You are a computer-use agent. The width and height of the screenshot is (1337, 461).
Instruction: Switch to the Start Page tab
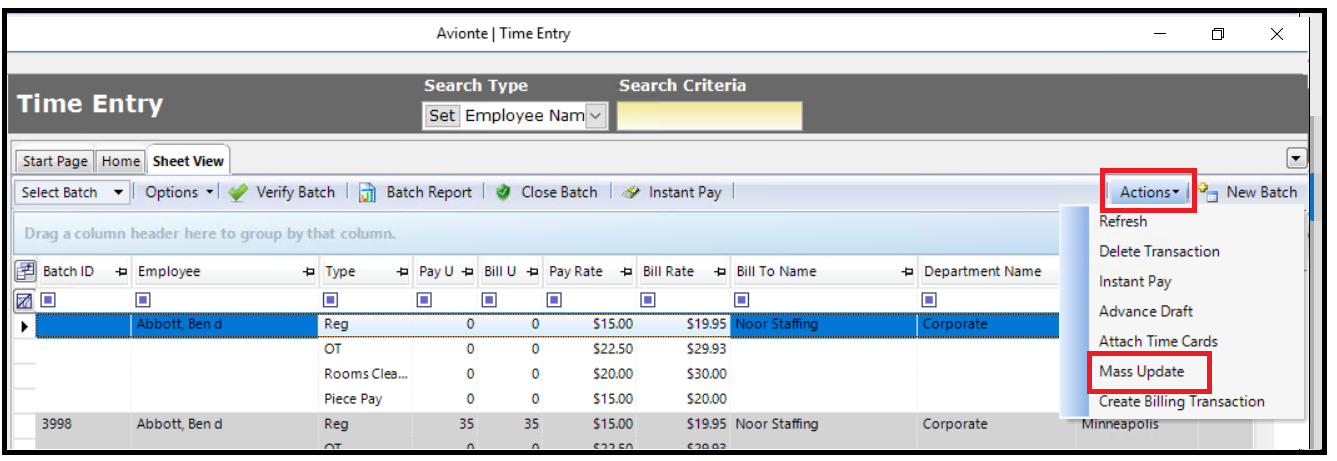point(55,161)
